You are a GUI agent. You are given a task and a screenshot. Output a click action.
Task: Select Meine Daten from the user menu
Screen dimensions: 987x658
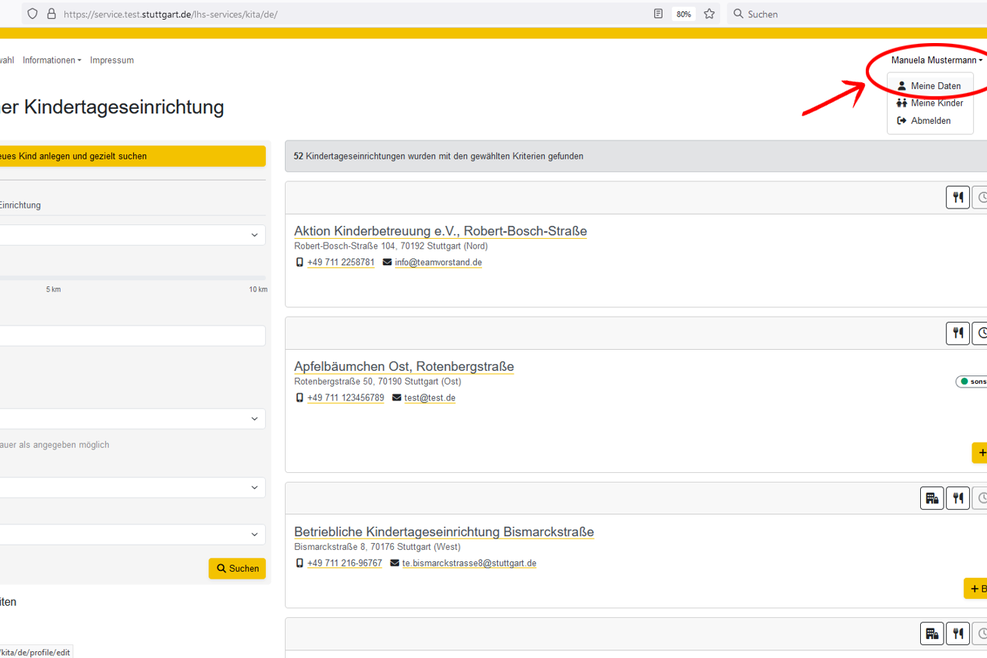(935, 86)
